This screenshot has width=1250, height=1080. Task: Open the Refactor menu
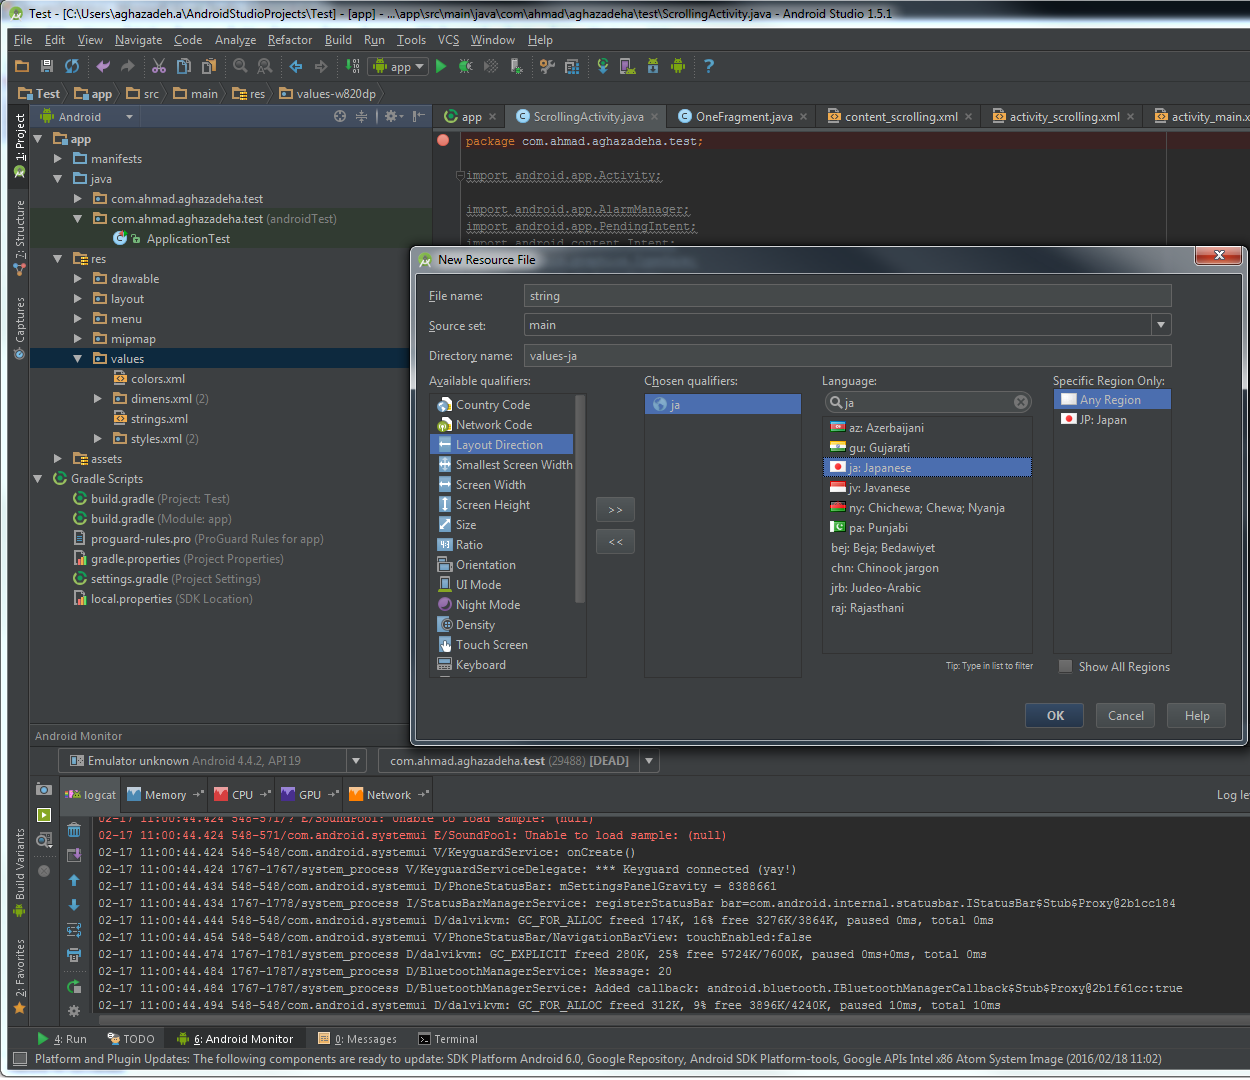click(x=290, y=40)
